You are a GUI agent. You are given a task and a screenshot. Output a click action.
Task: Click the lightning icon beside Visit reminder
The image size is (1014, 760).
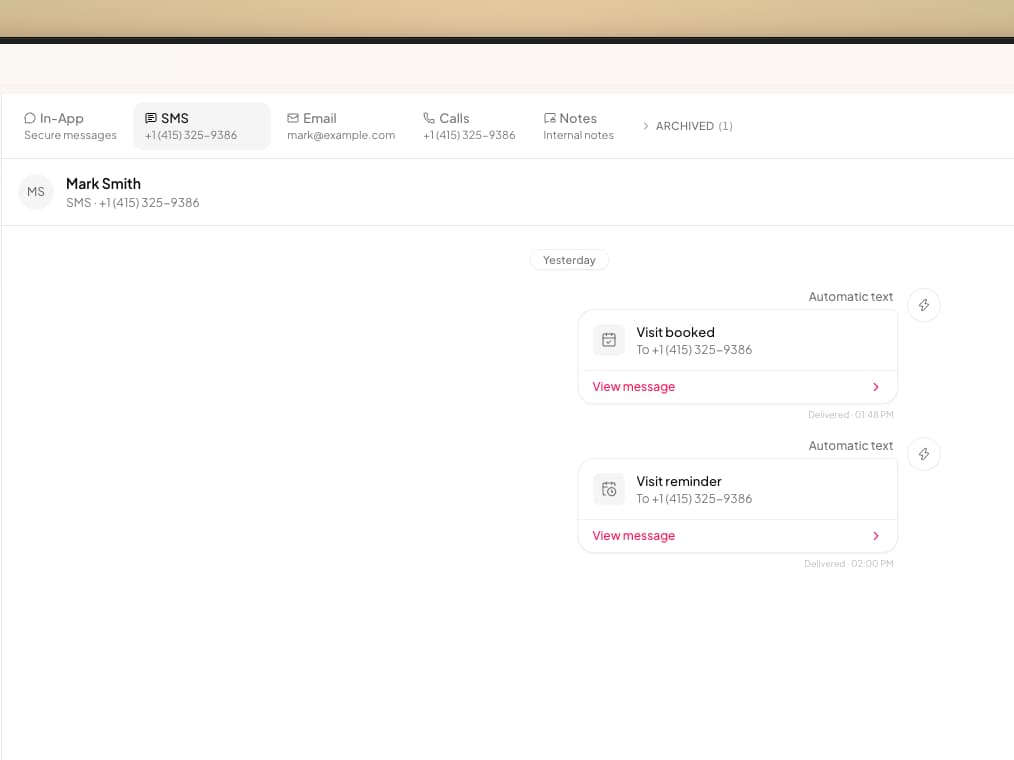pos(923,454)
